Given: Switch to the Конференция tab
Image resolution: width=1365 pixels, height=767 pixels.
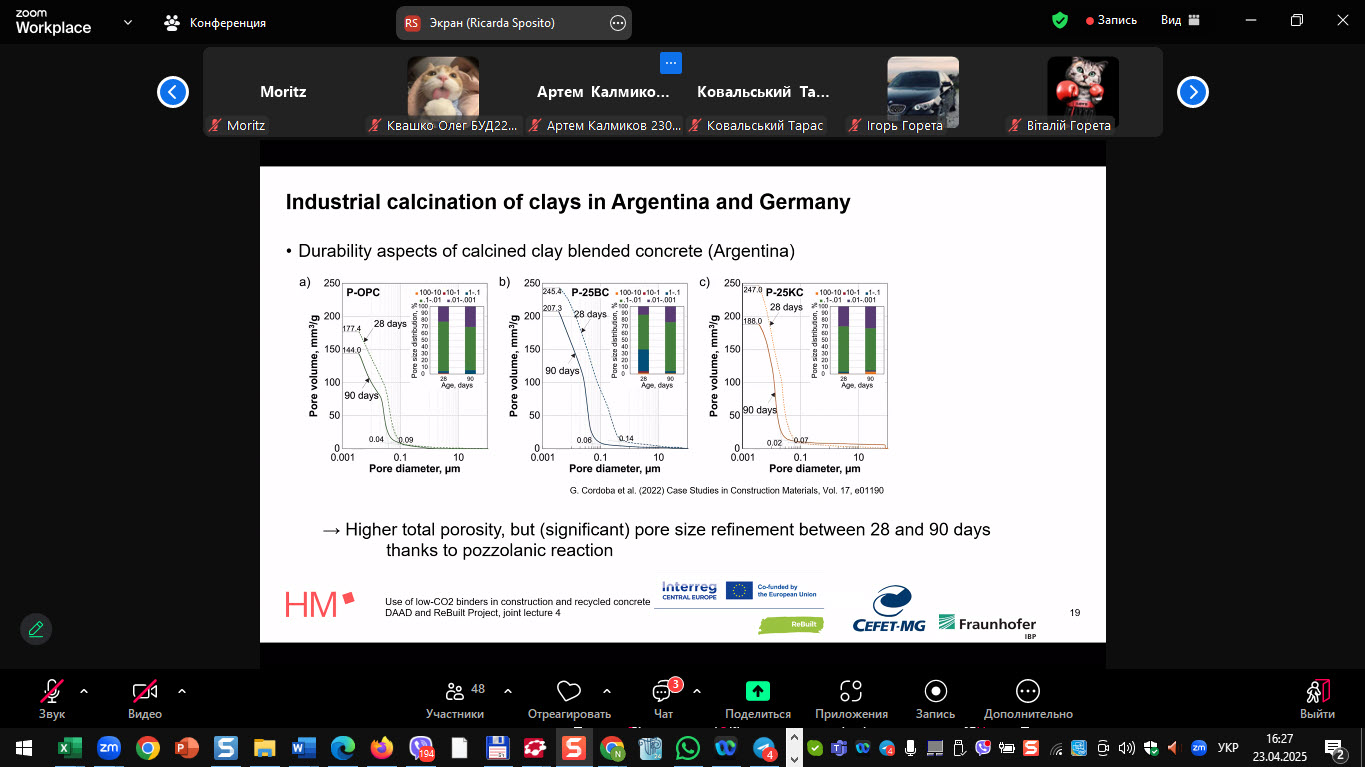Looking at the screenshot, I should [x=216, y=22].
